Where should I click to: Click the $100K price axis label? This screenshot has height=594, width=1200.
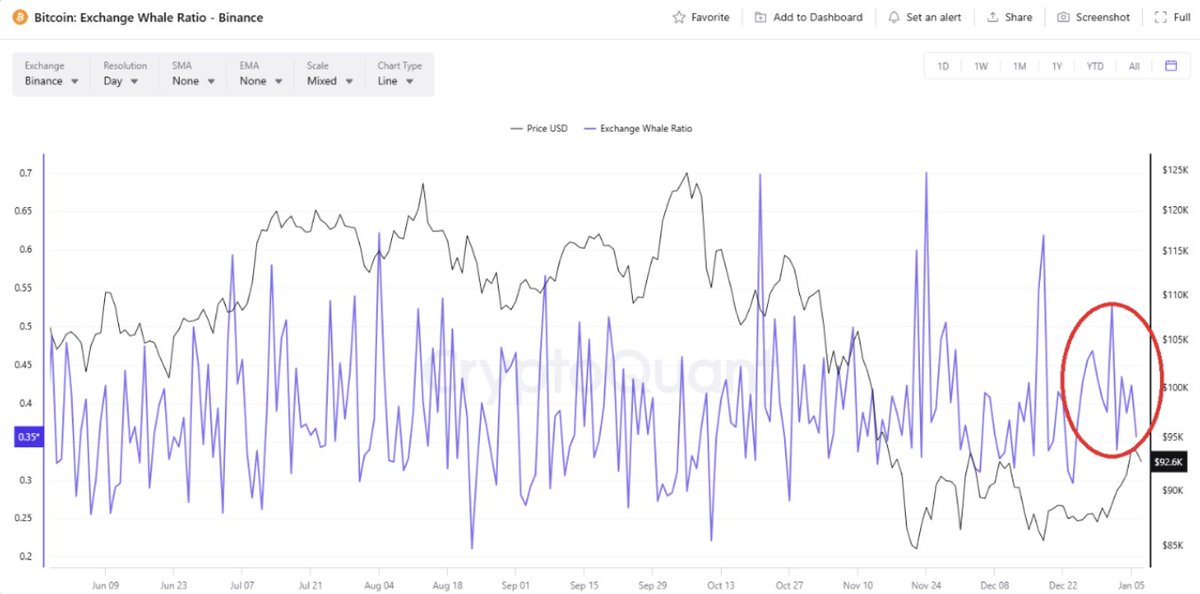[1174, 387]
